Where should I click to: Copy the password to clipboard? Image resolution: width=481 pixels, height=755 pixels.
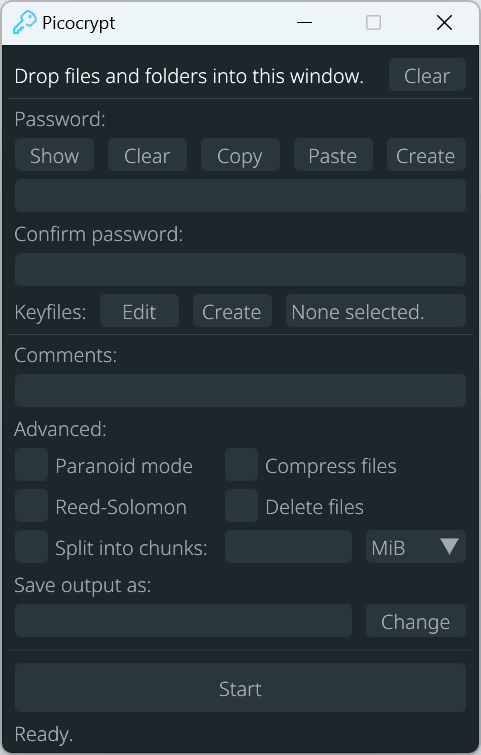tap(240, 155)
